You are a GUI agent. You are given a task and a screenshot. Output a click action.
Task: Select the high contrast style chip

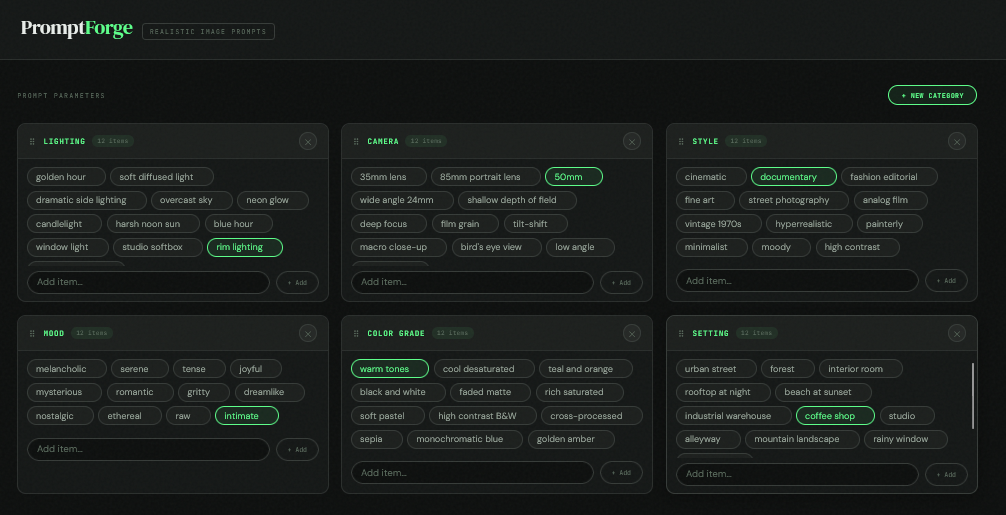pos(858,247)
